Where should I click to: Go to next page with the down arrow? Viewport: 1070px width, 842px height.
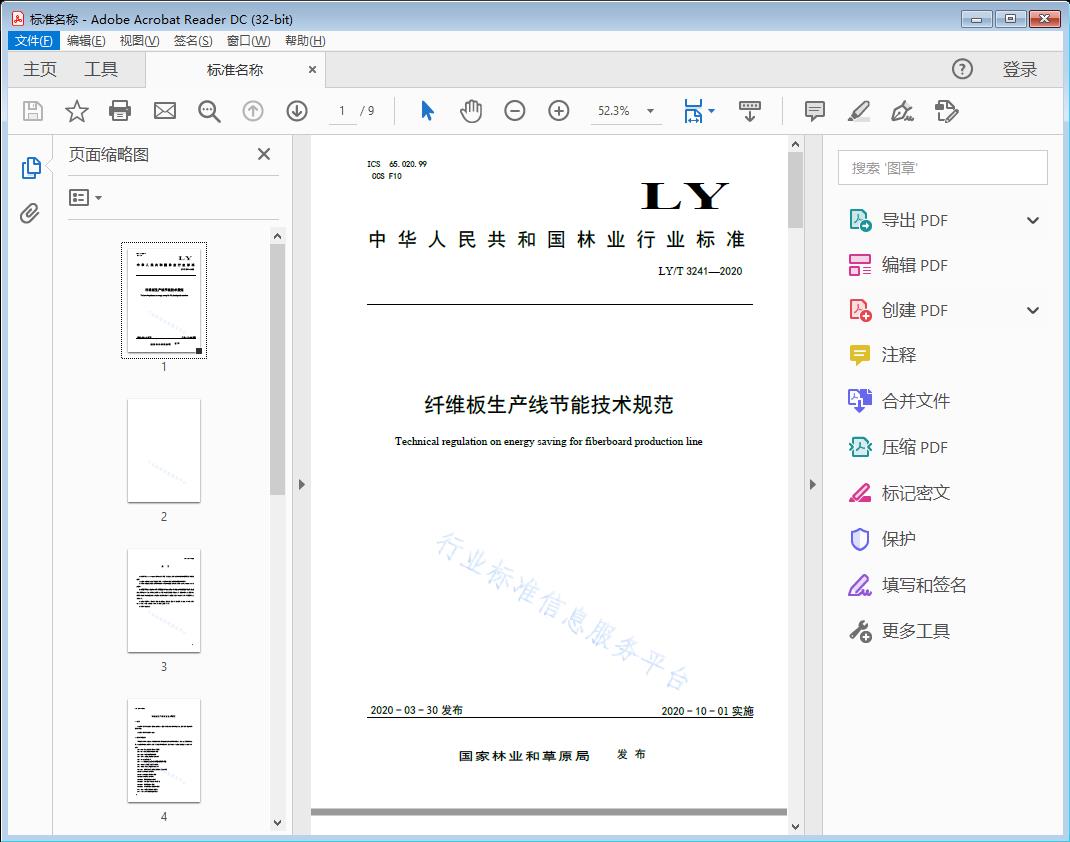coord(297,111)
